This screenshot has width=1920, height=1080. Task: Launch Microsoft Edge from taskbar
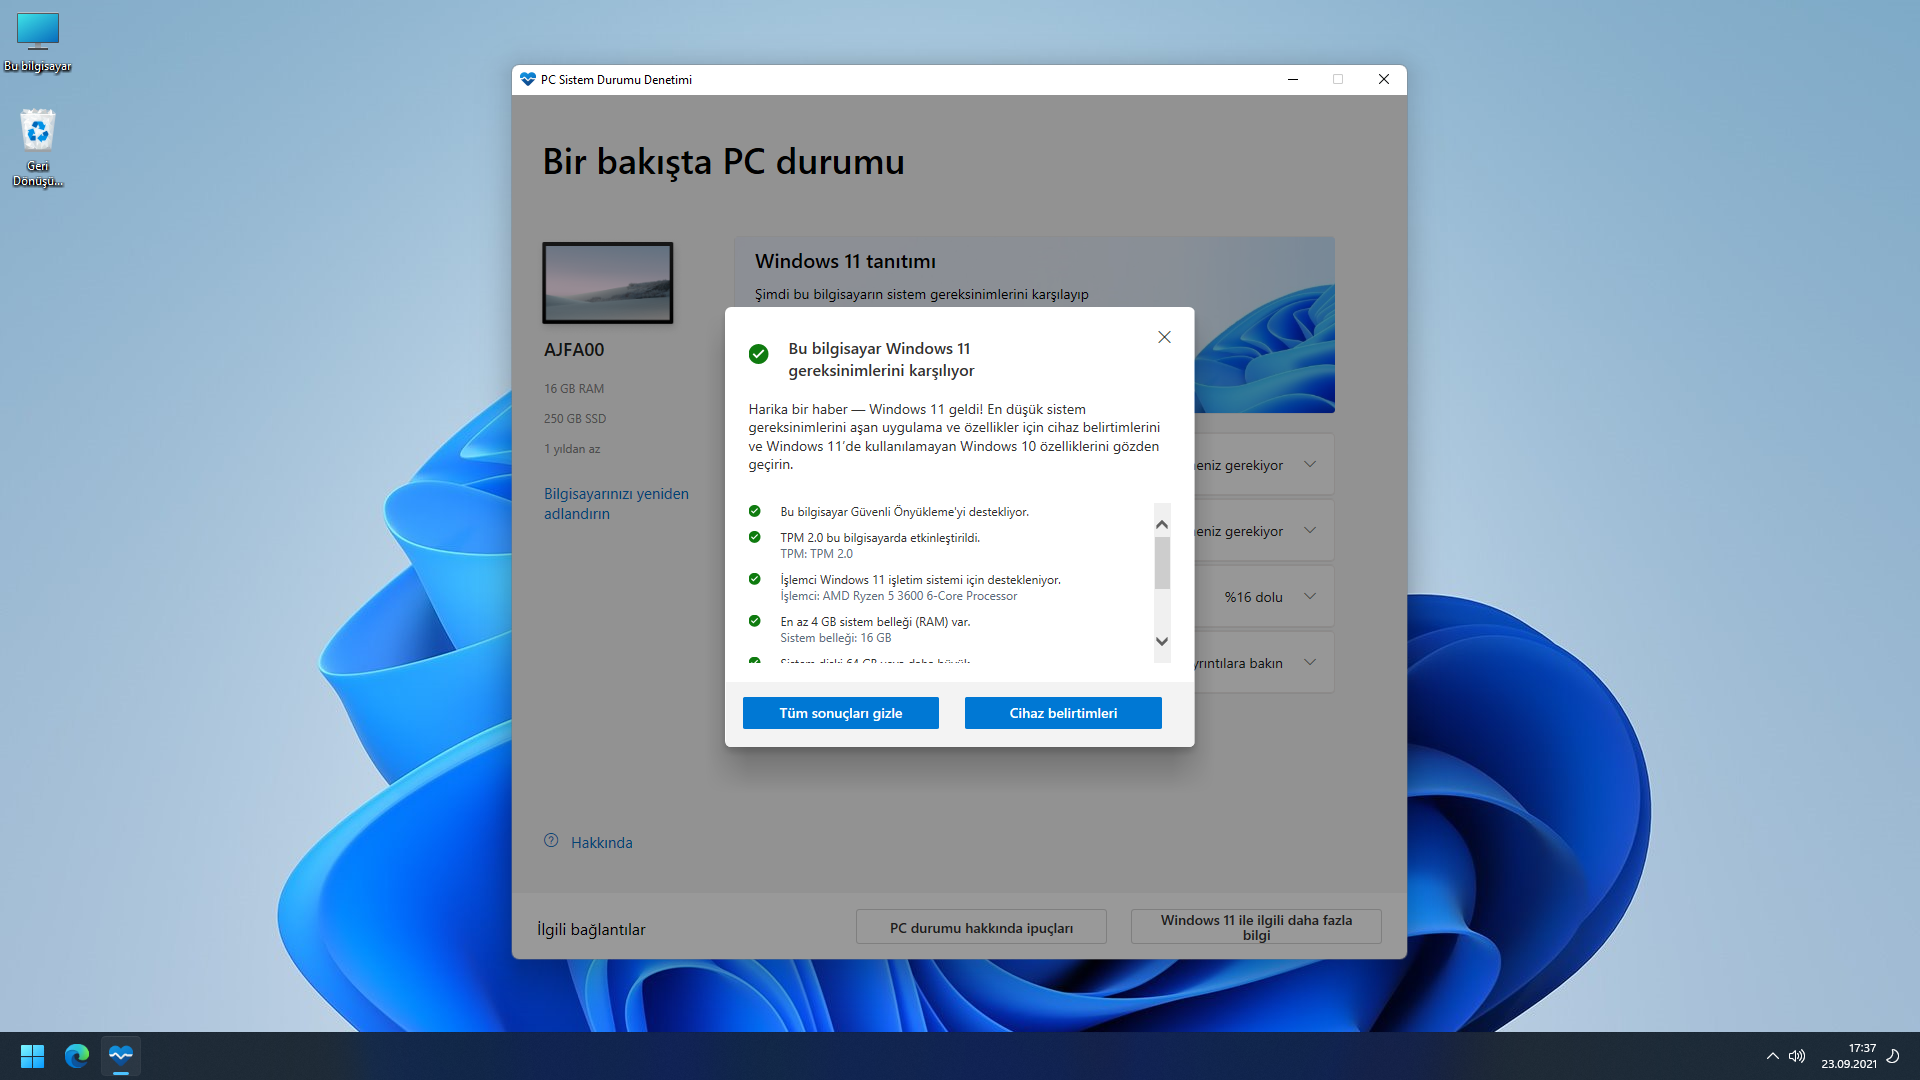77,1056
